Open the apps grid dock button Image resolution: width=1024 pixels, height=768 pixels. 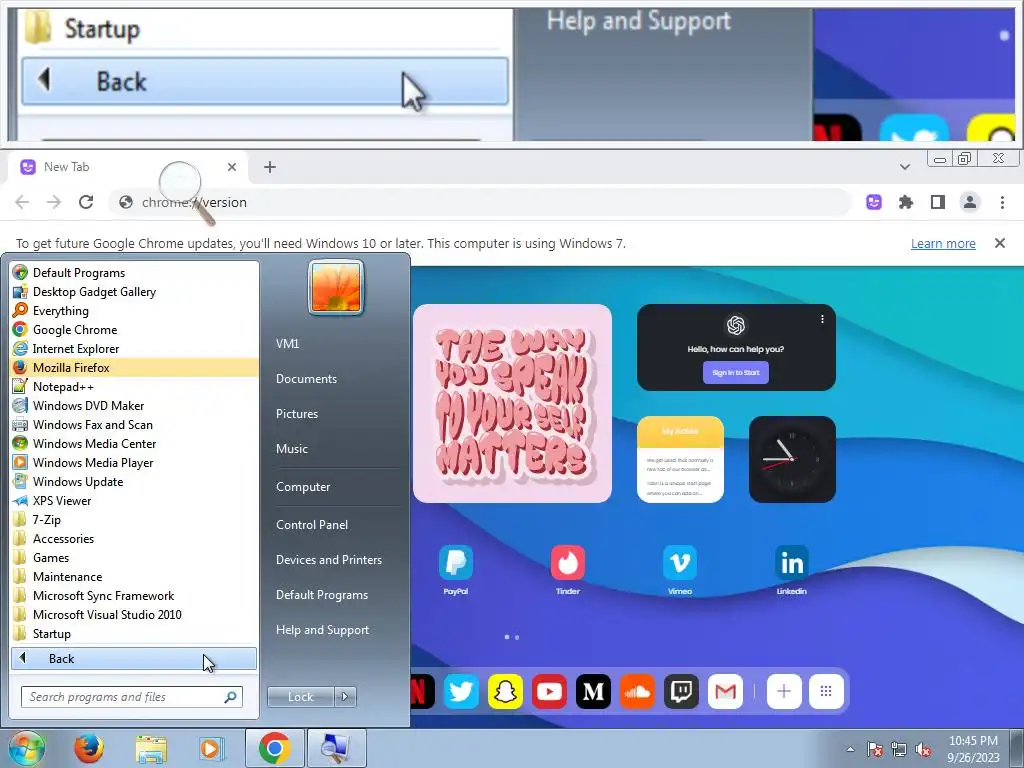pos(826,692)
